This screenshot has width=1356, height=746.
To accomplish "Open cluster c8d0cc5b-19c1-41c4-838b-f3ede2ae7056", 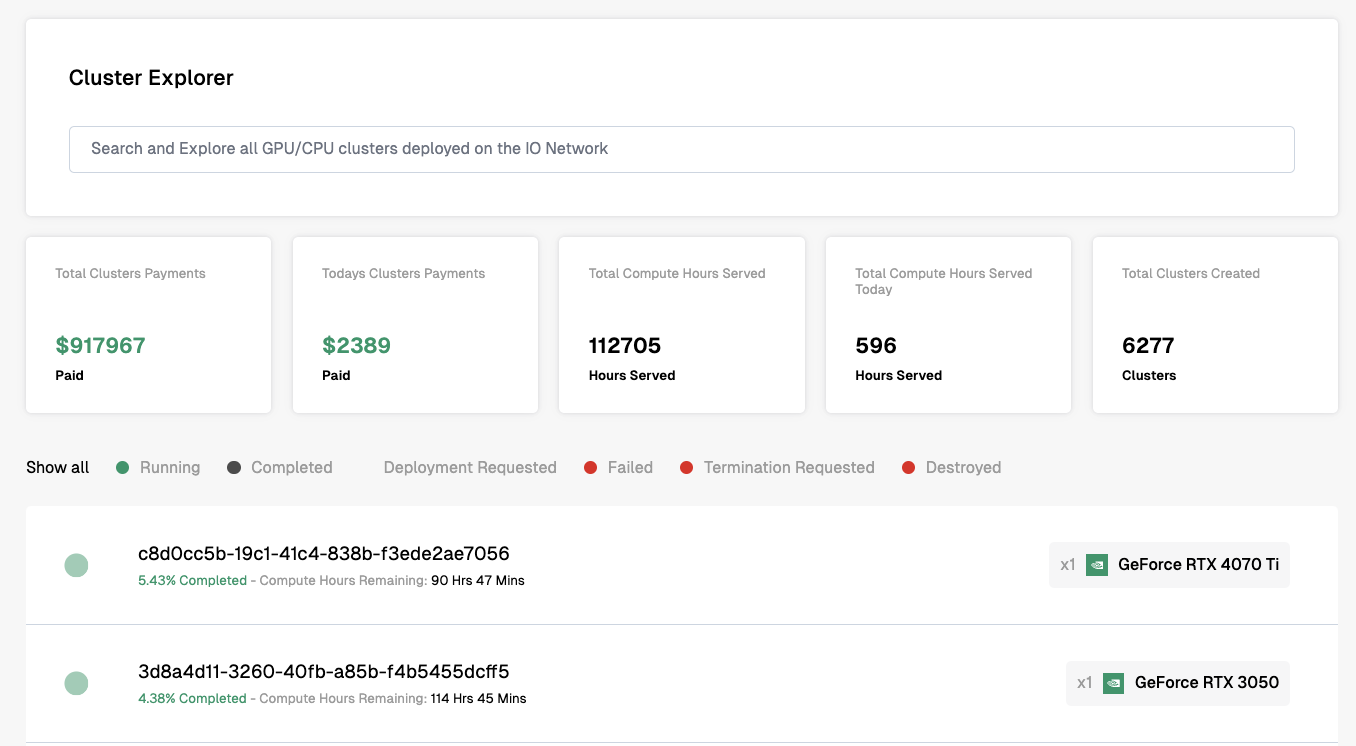I will pyautogui.click(x=324, y=553).
